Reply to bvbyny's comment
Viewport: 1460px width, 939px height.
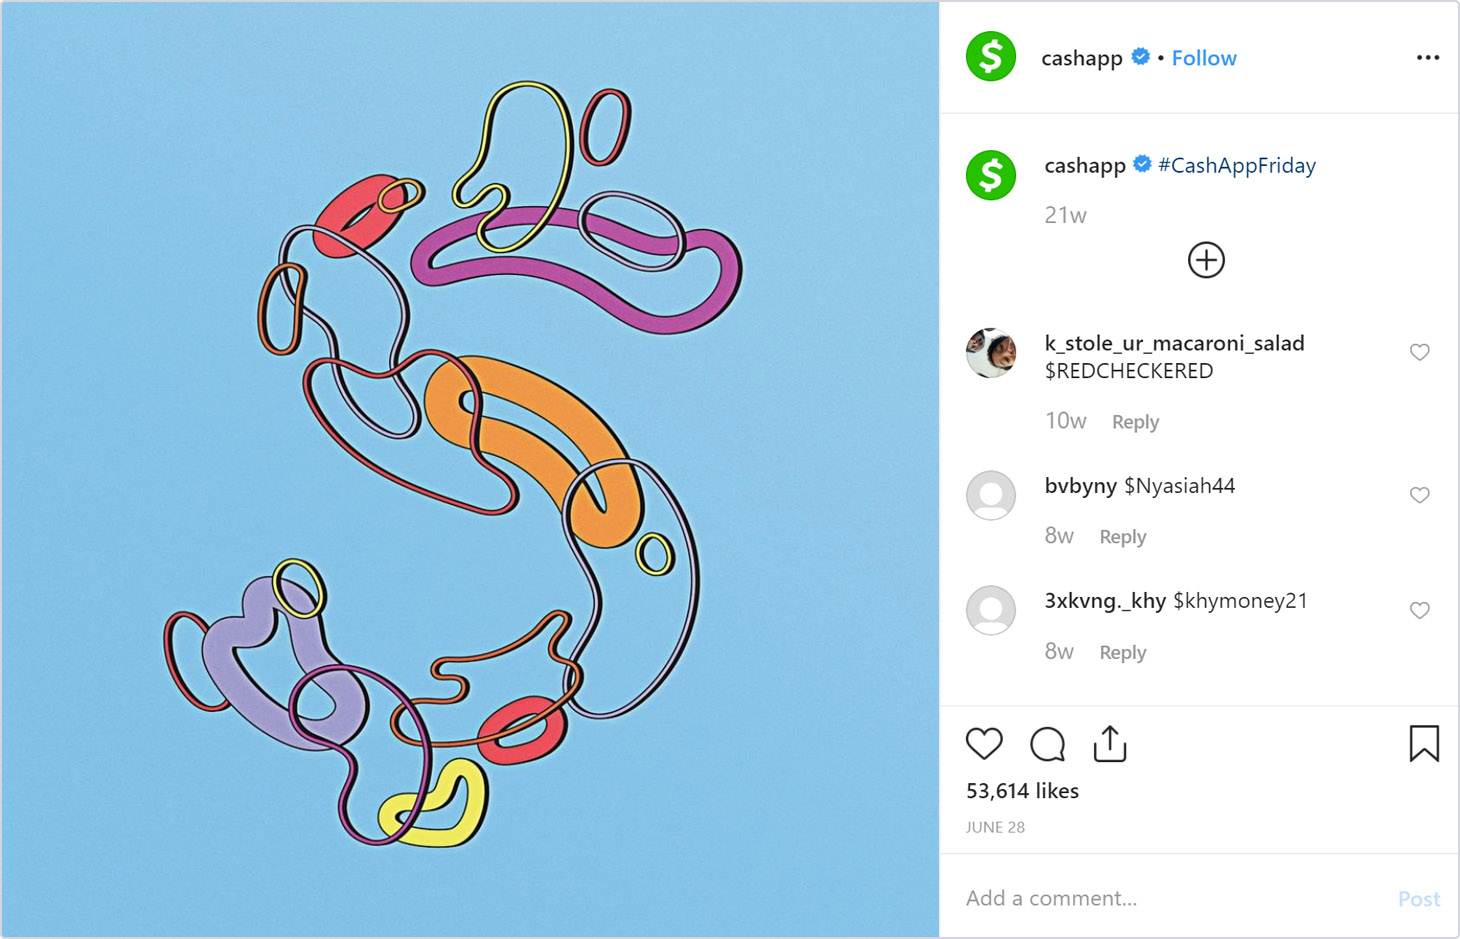click(x=1122, y=537)
